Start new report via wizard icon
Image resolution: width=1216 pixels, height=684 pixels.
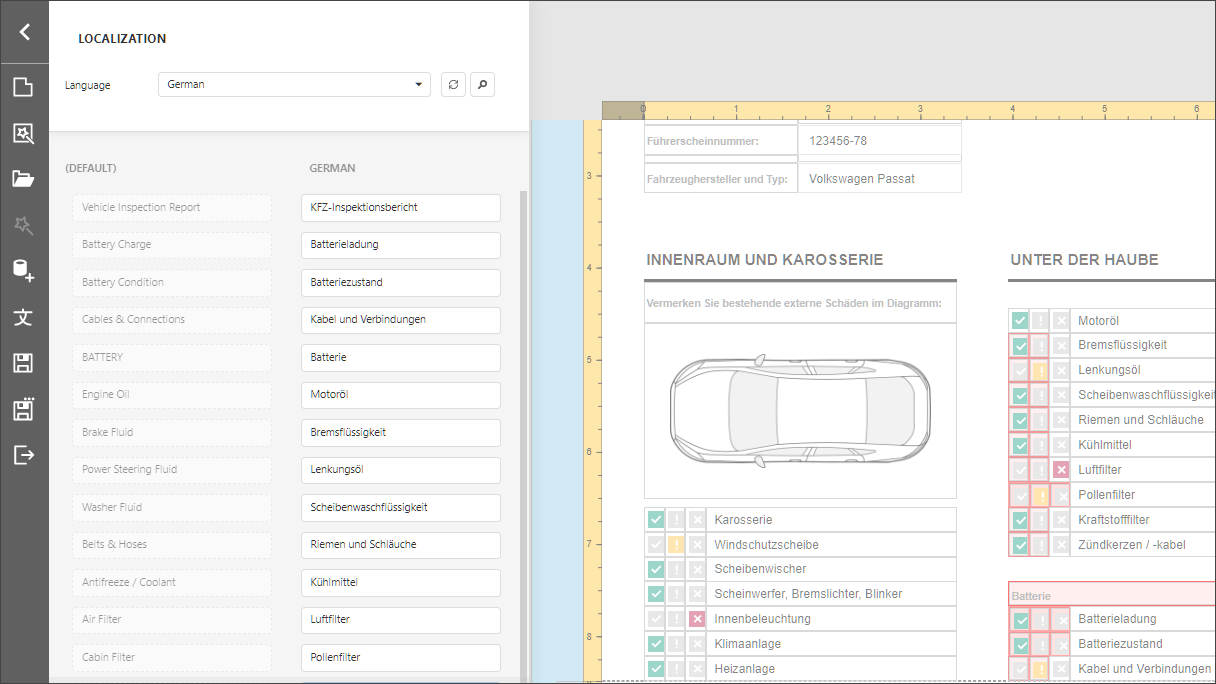point(24,133)
